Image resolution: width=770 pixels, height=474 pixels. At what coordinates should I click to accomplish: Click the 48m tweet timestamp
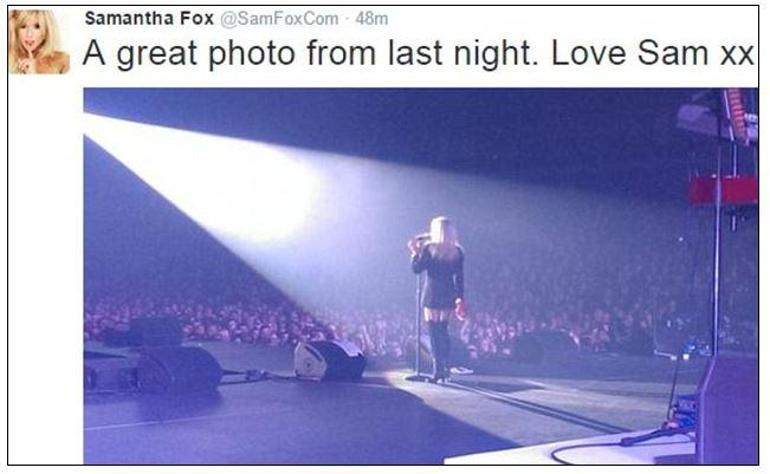[x=372, y=19]
